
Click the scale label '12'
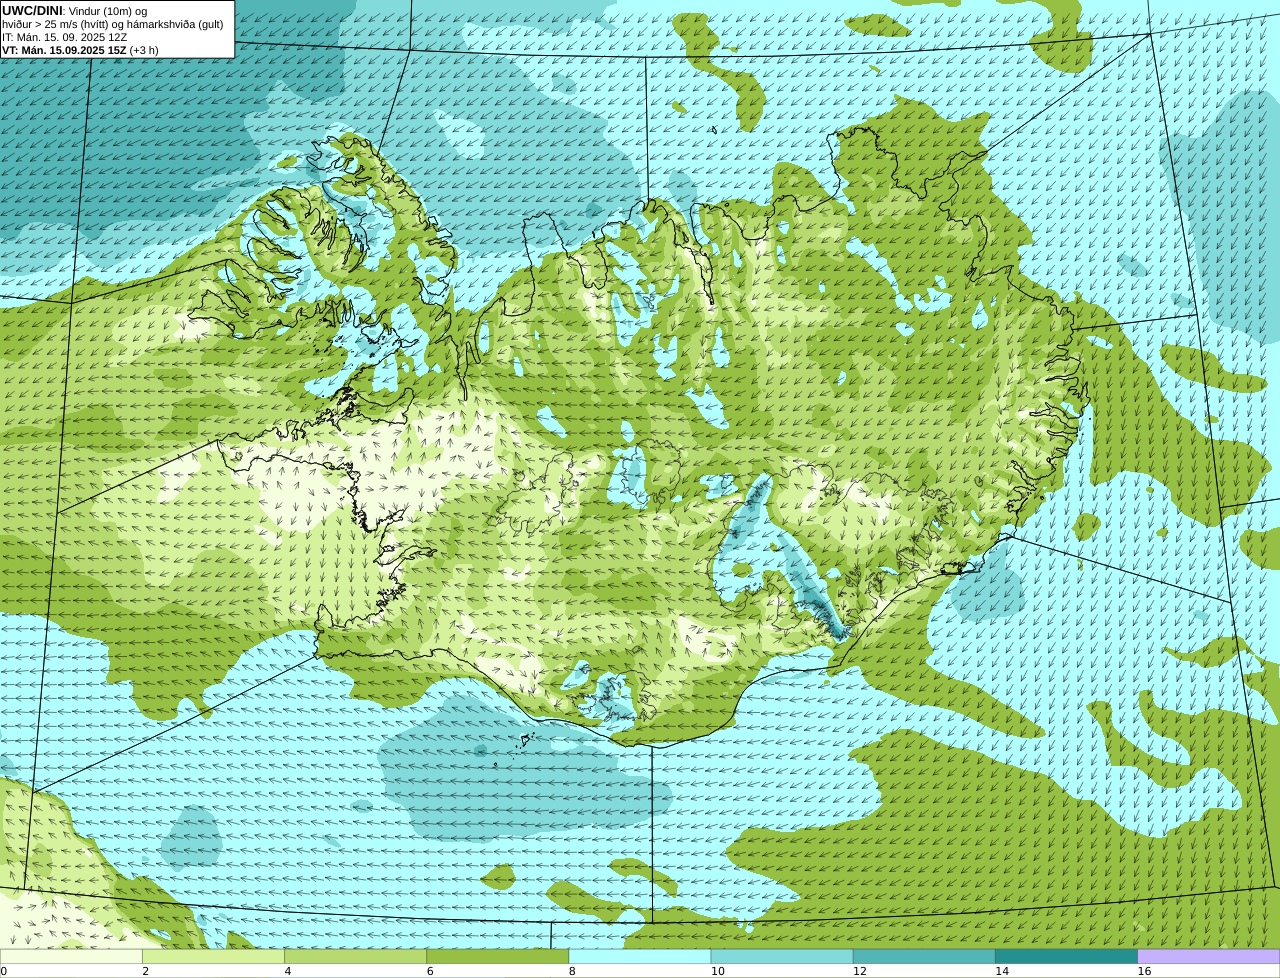tap(859, 971)
